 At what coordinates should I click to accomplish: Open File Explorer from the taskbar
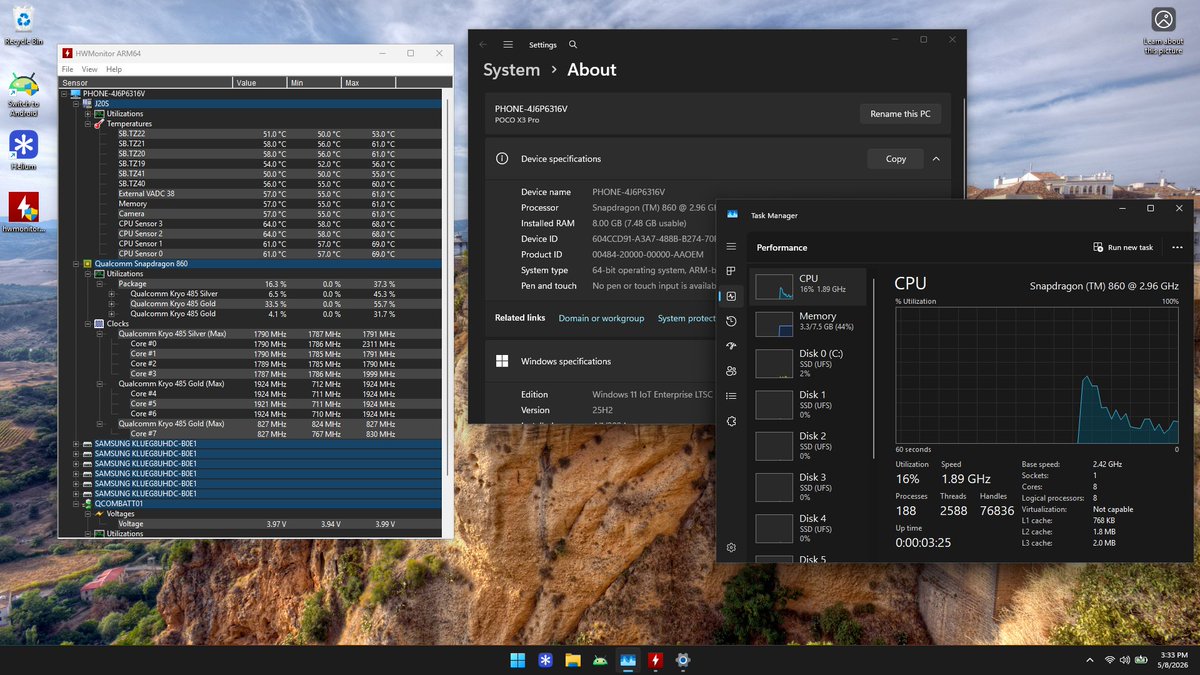point(573,660)
